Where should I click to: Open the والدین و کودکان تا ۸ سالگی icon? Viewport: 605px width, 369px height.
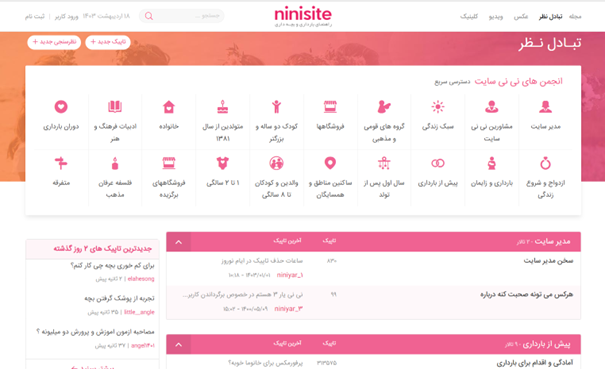276,163
